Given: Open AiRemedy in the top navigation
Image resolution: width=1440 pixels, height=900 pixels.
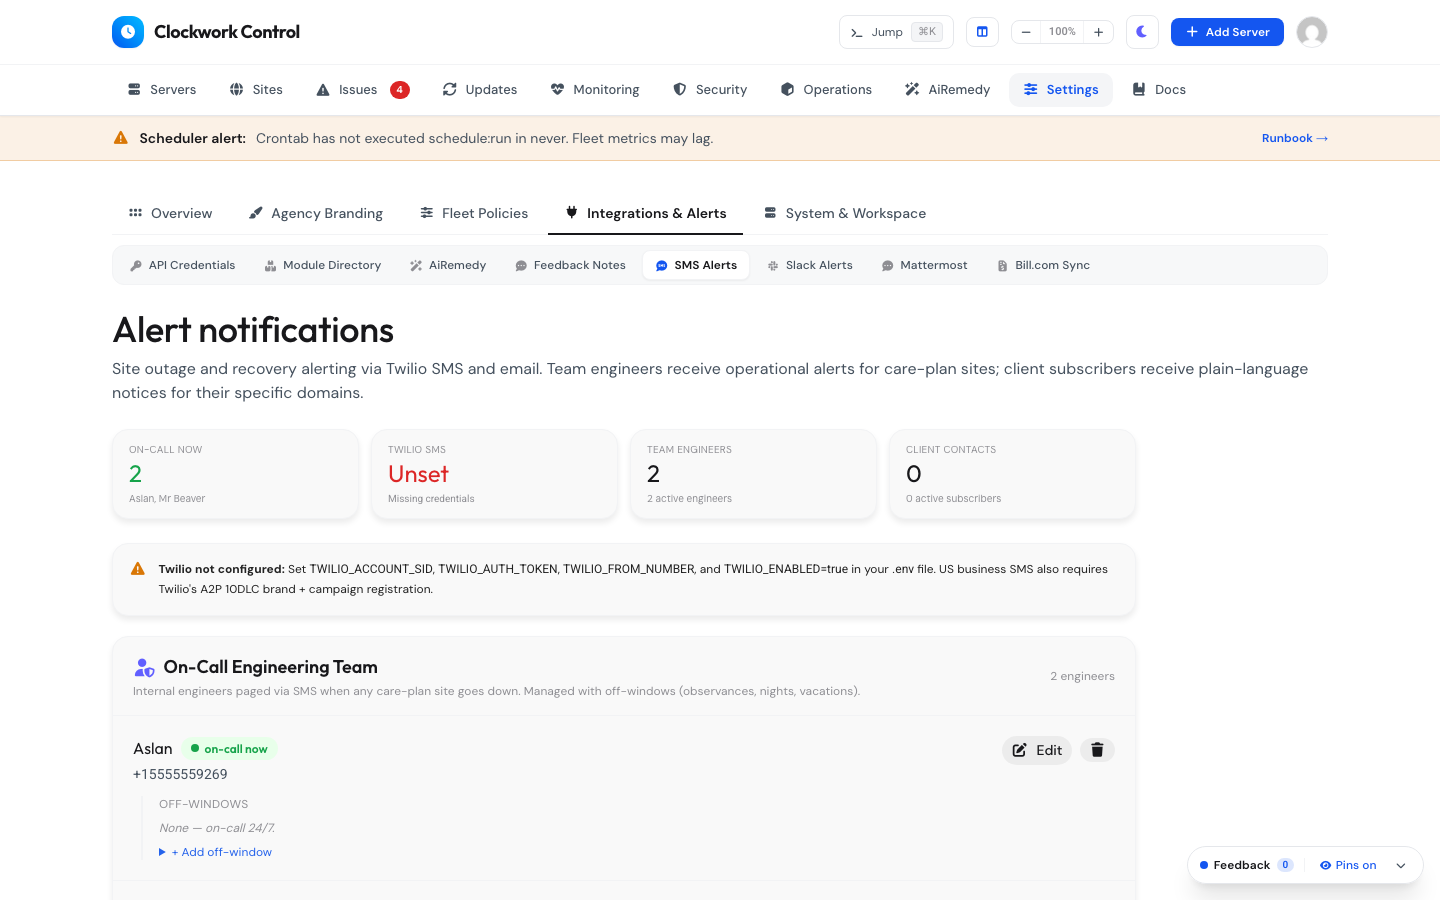Looking at the screenshot, I should click(947, 90).
